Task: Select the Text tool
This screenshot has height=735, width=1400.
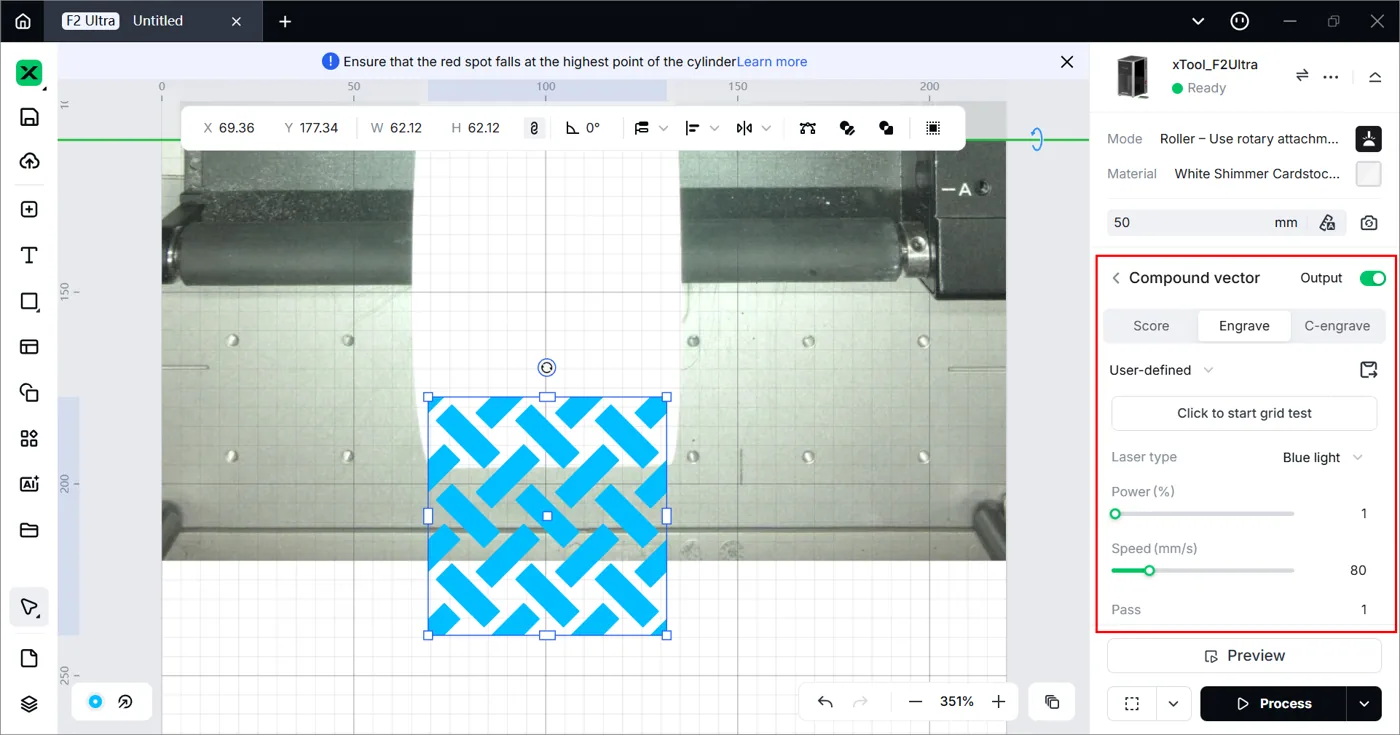Action: [x=29, y=255]
